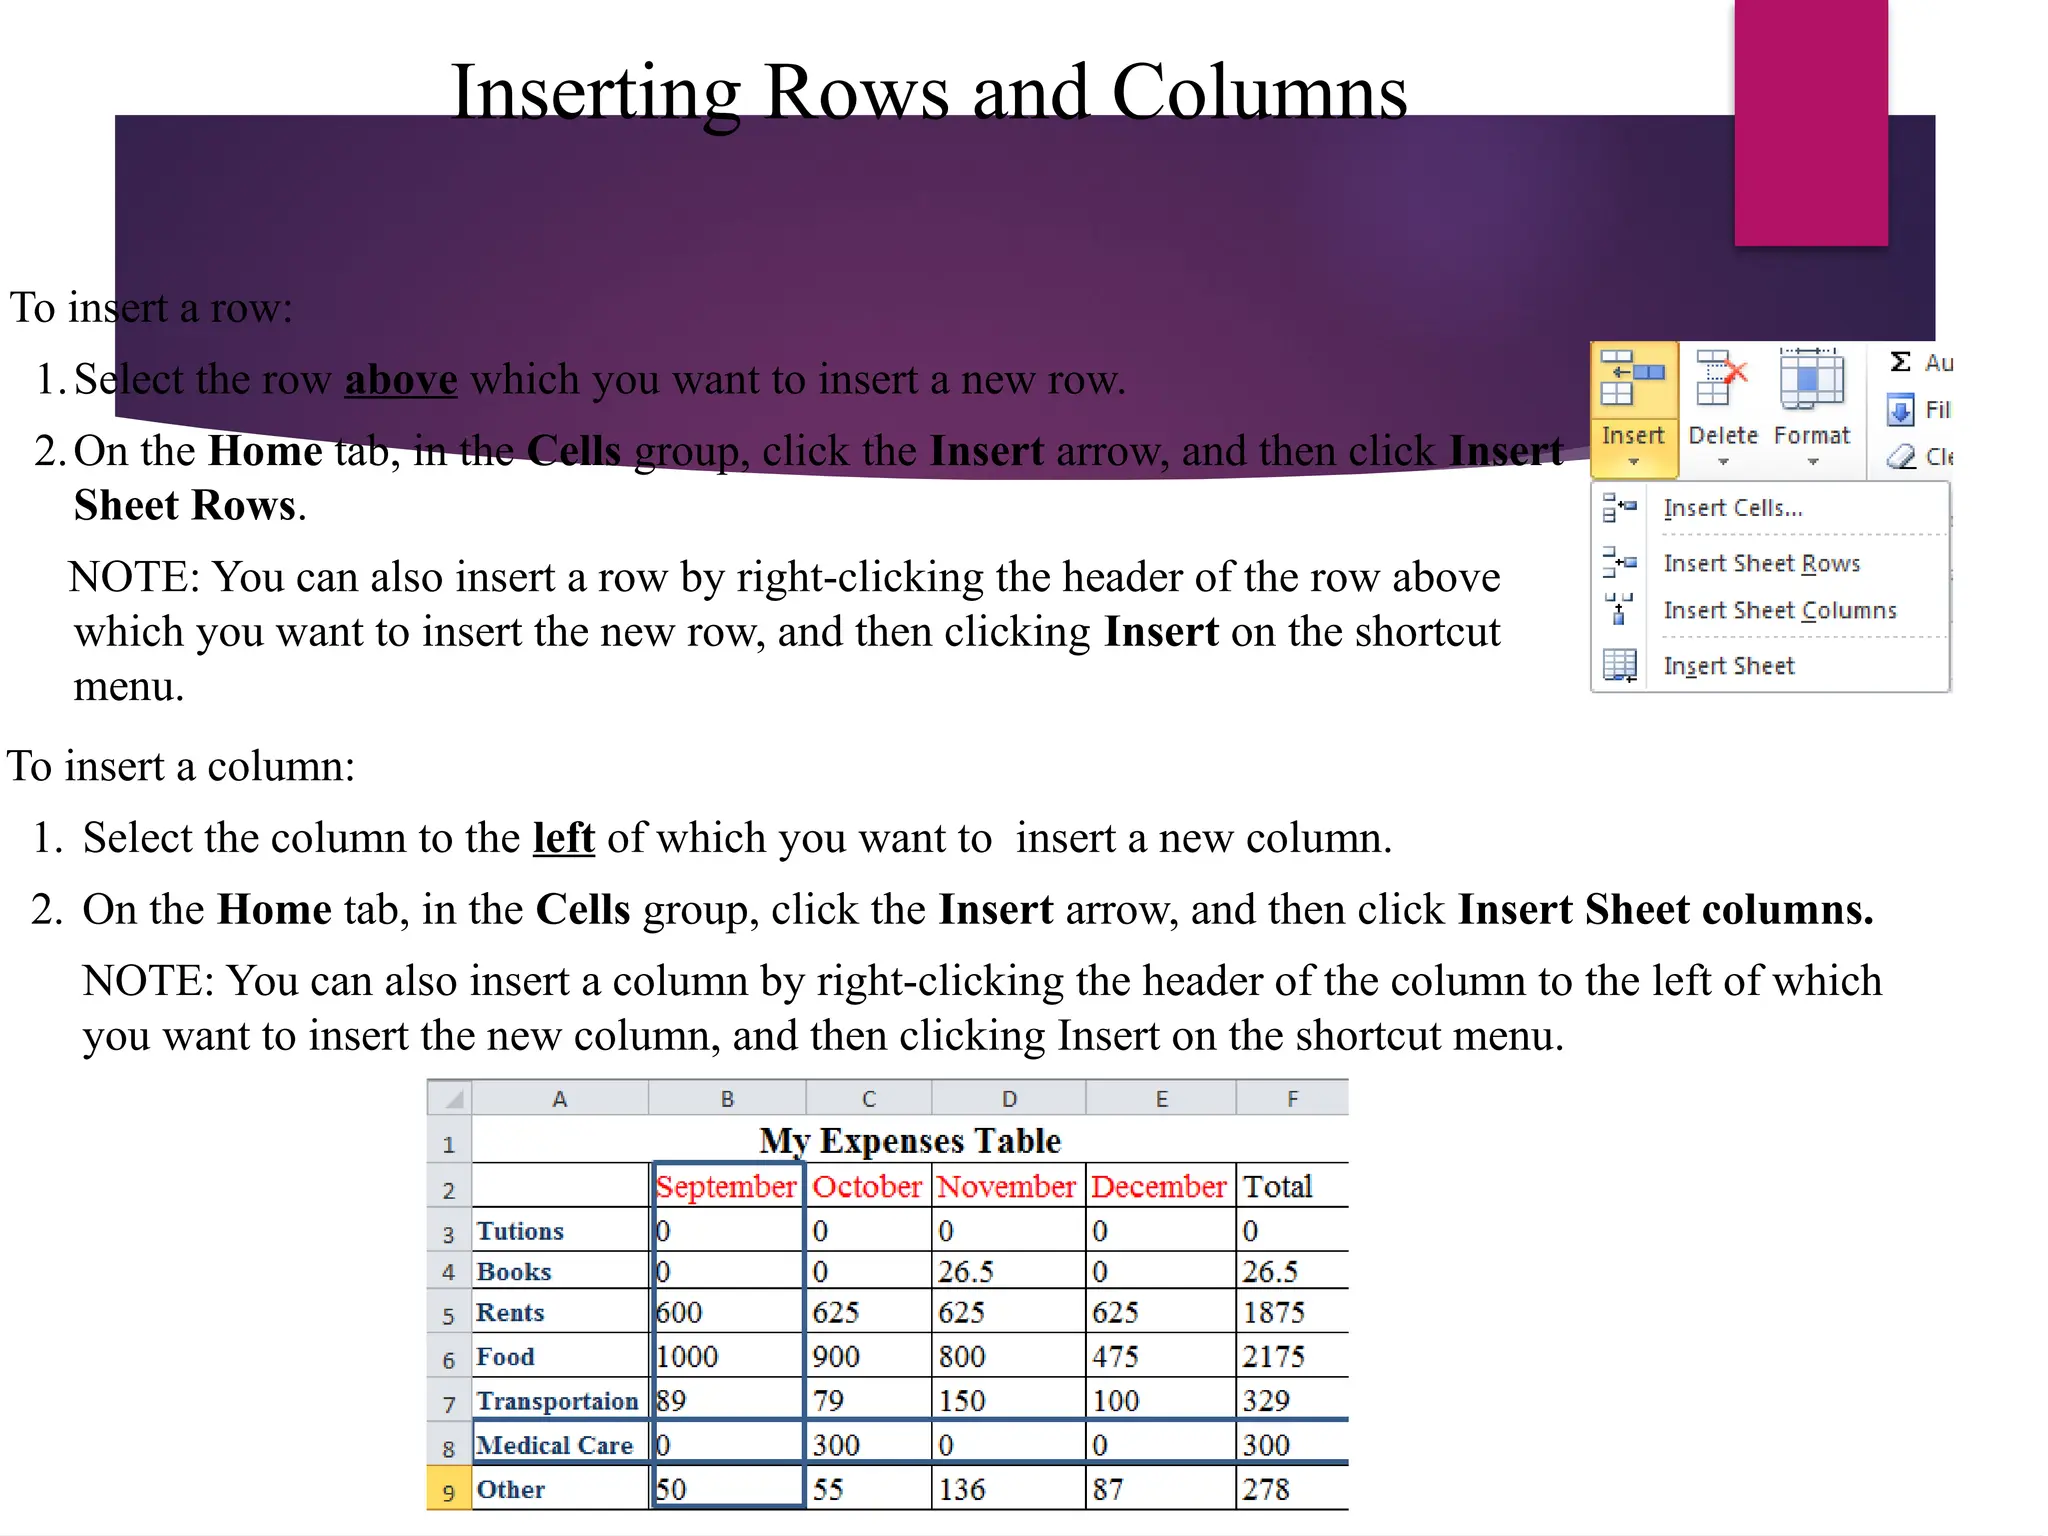Click the AutoSum sigma icon
Screen dimensions: 2048x1536
tap(1901, 362)
